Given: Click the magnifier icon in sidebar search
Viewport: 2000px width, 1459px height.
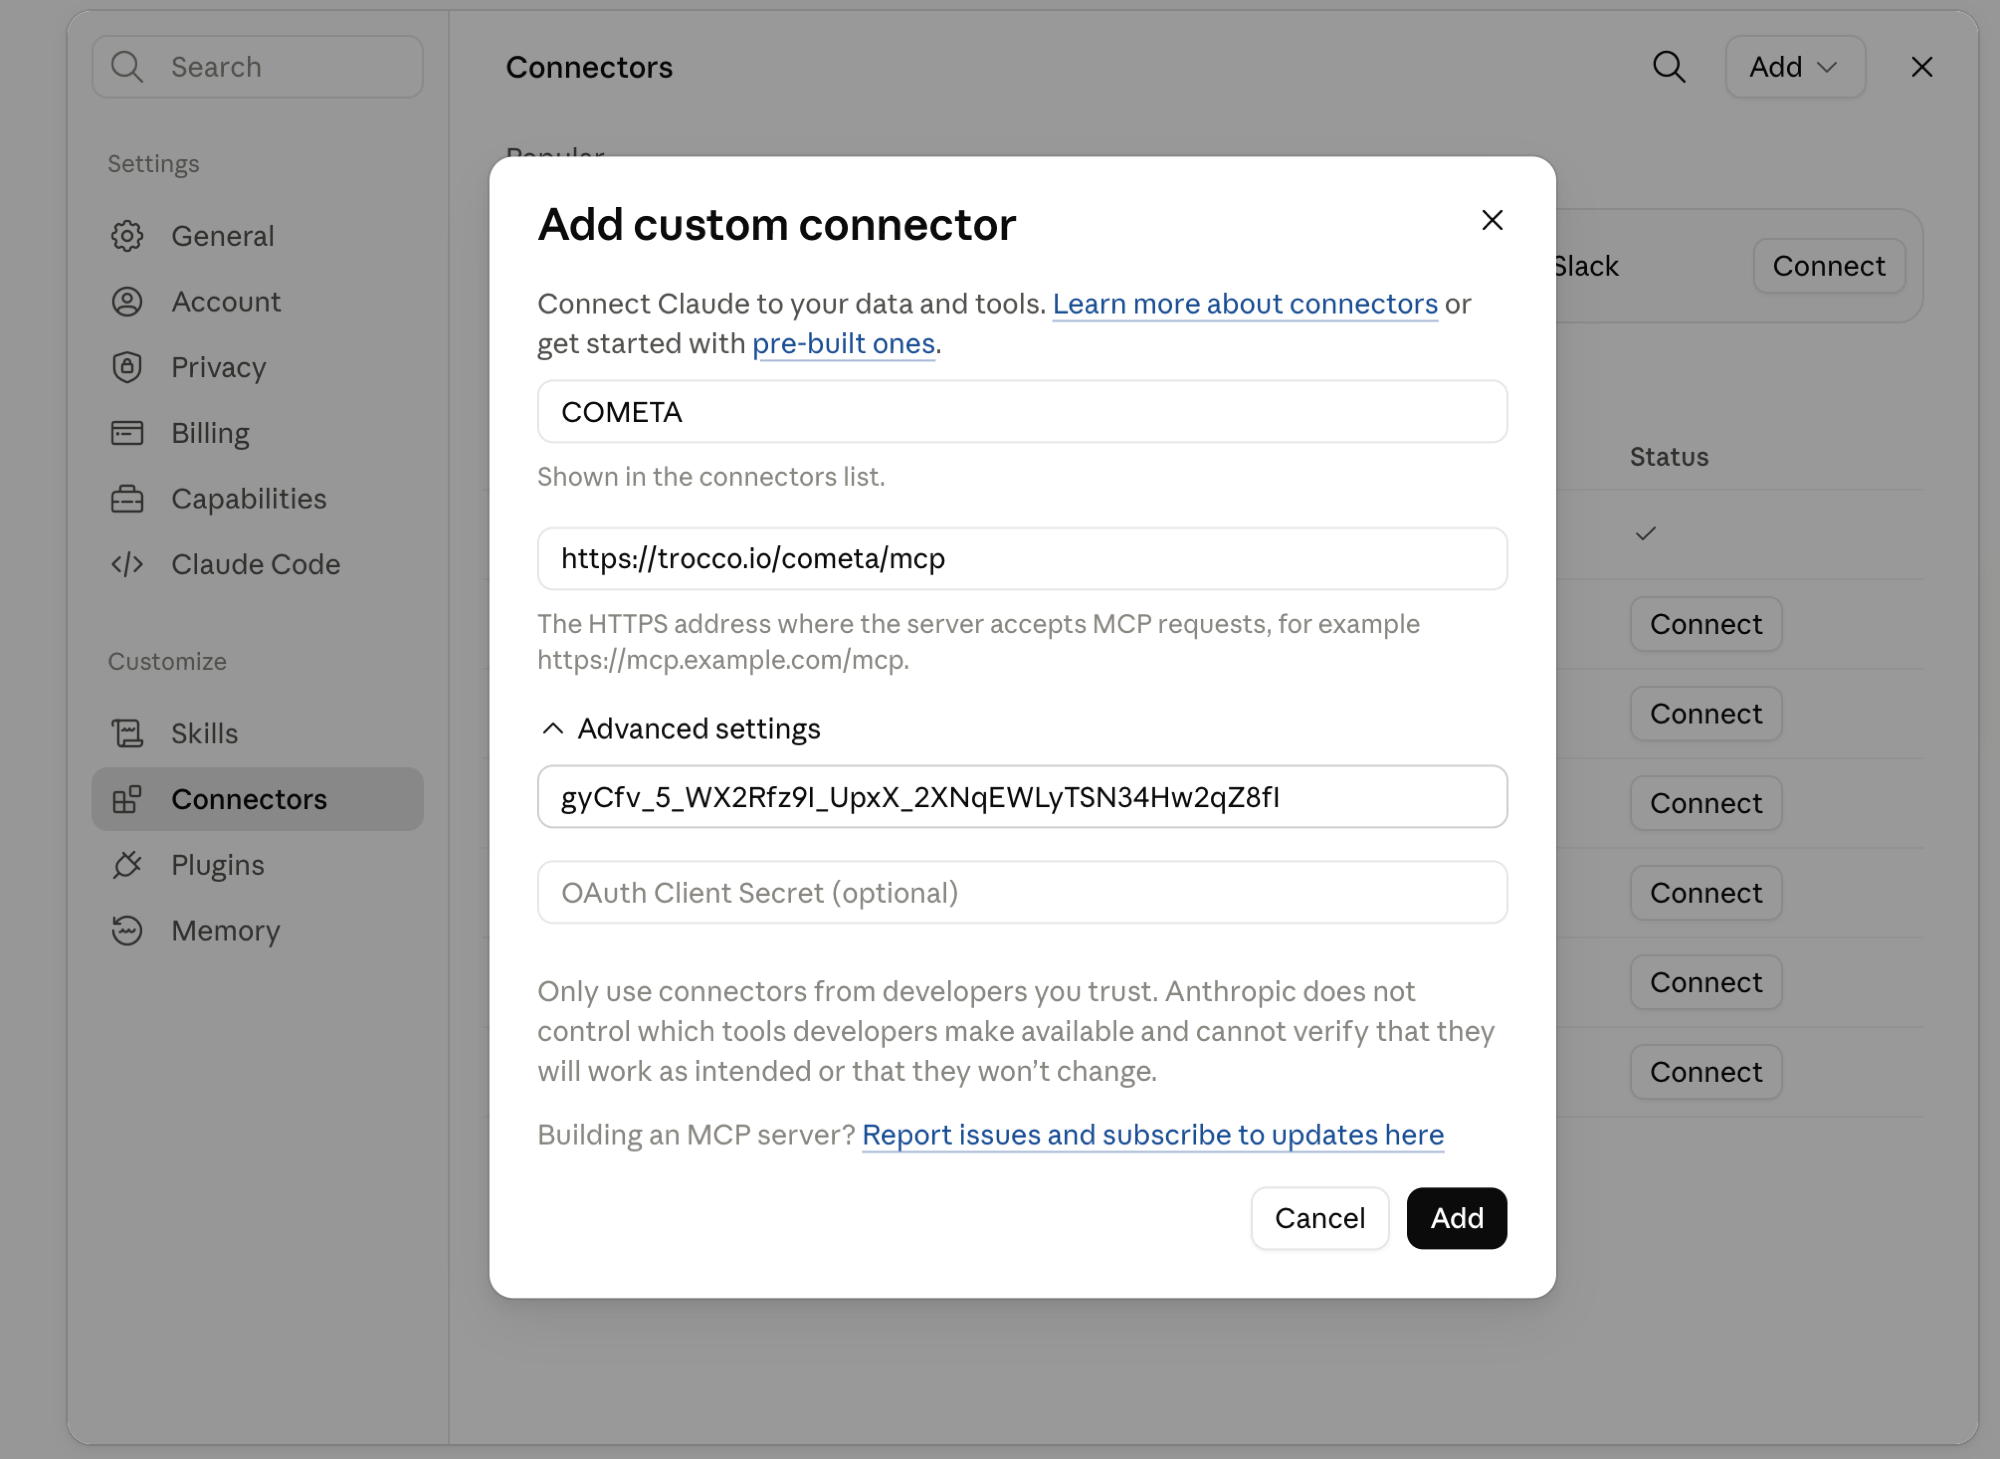Looking at the screenshot, I should (127, 67).
